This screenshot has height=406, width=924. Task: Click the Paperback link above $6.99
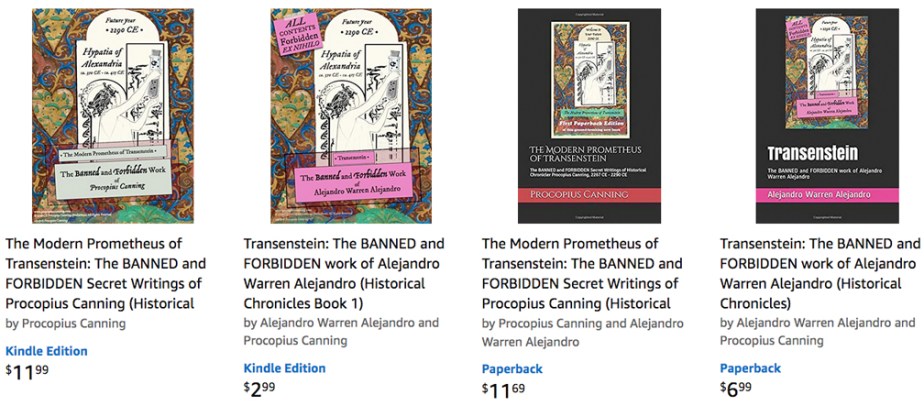point(750,368)
